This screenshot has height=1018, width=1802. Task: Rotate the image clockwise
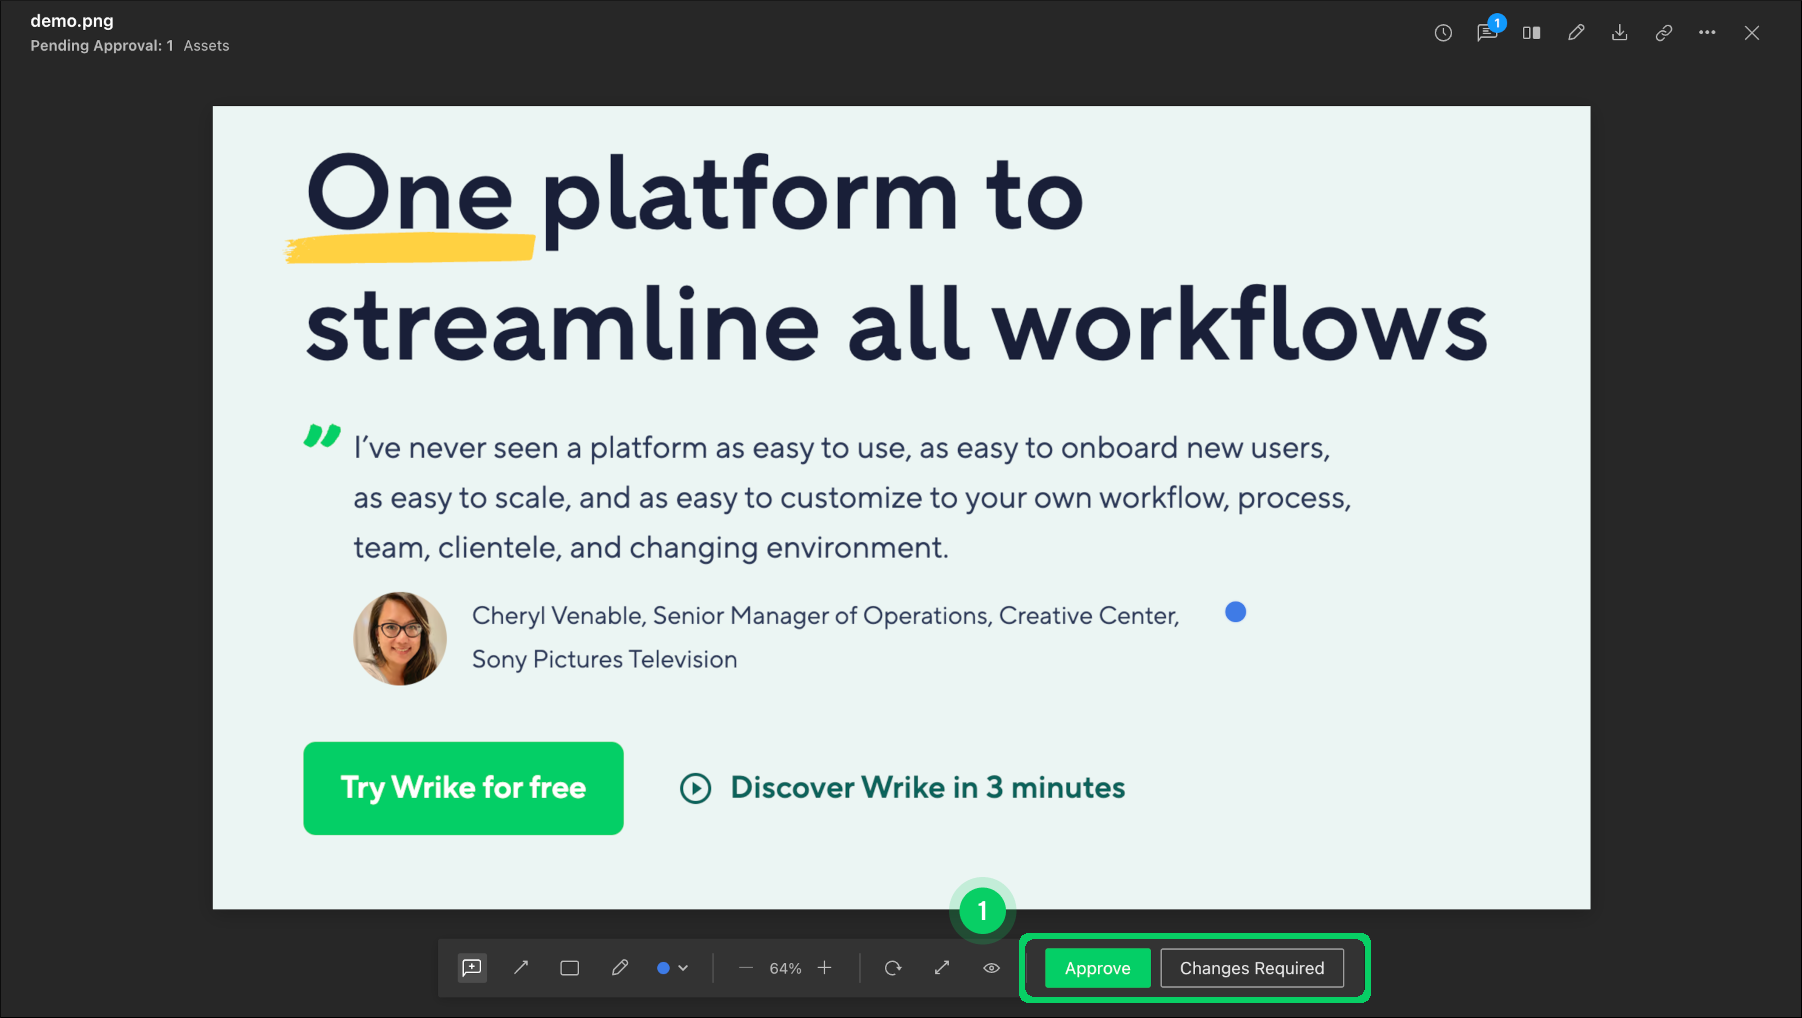coord(893,968)
